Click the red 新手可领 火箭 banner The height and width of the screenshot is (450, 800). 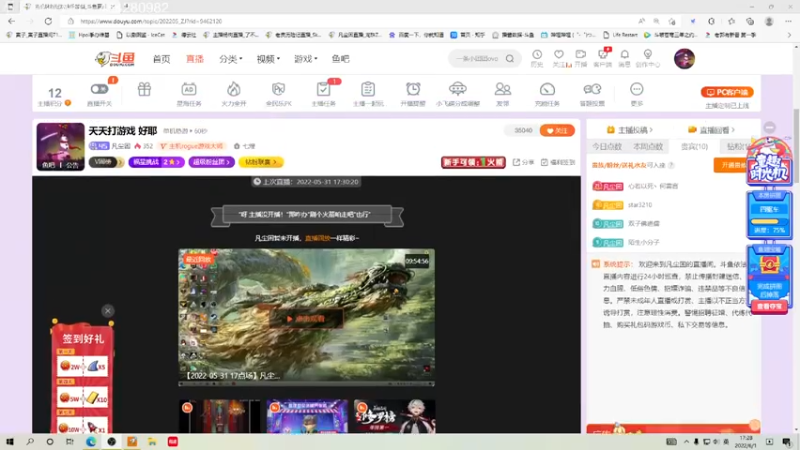click(473, 162)
